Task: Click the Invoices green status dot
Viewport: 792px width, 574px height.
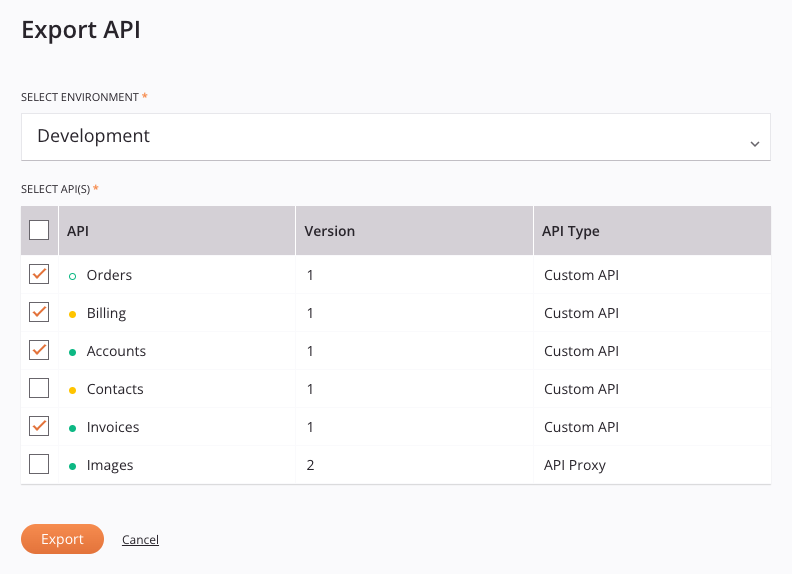Action: click(72, 428)
